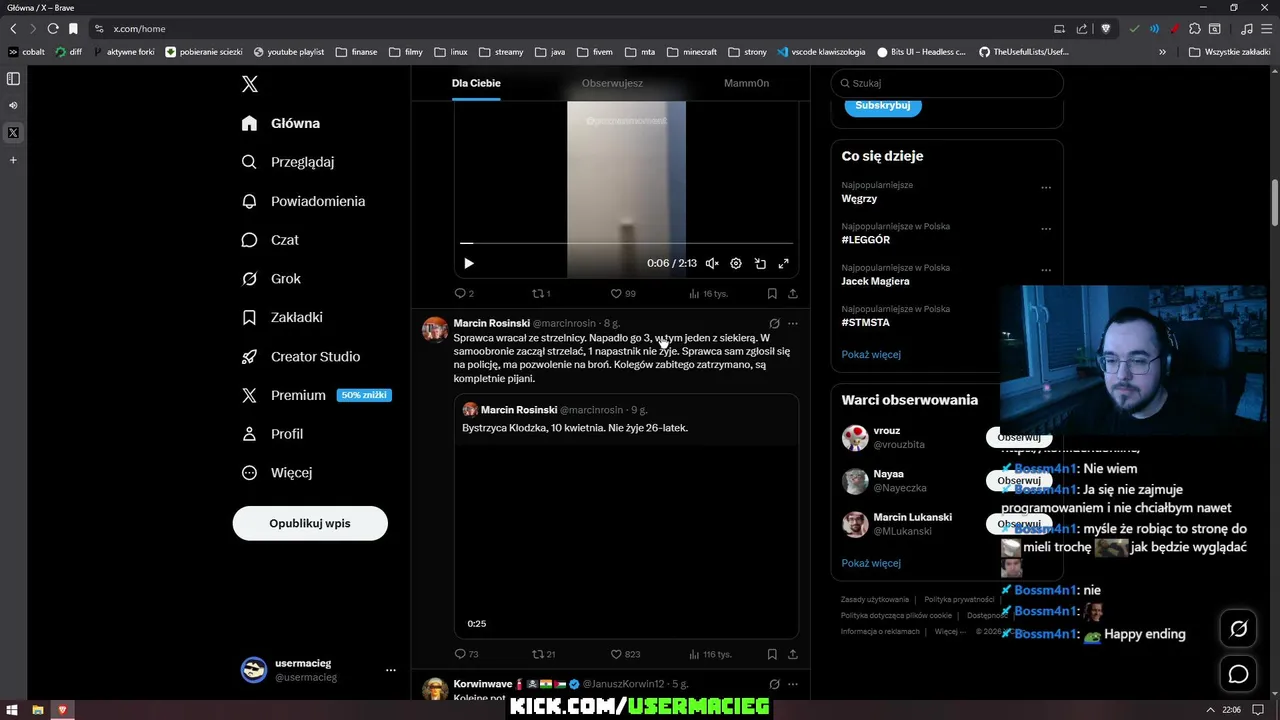Viewport: 1280px width, 720px height.
Task: Open the Wszystkie zakładki folder
Action: pos(1229,52)
